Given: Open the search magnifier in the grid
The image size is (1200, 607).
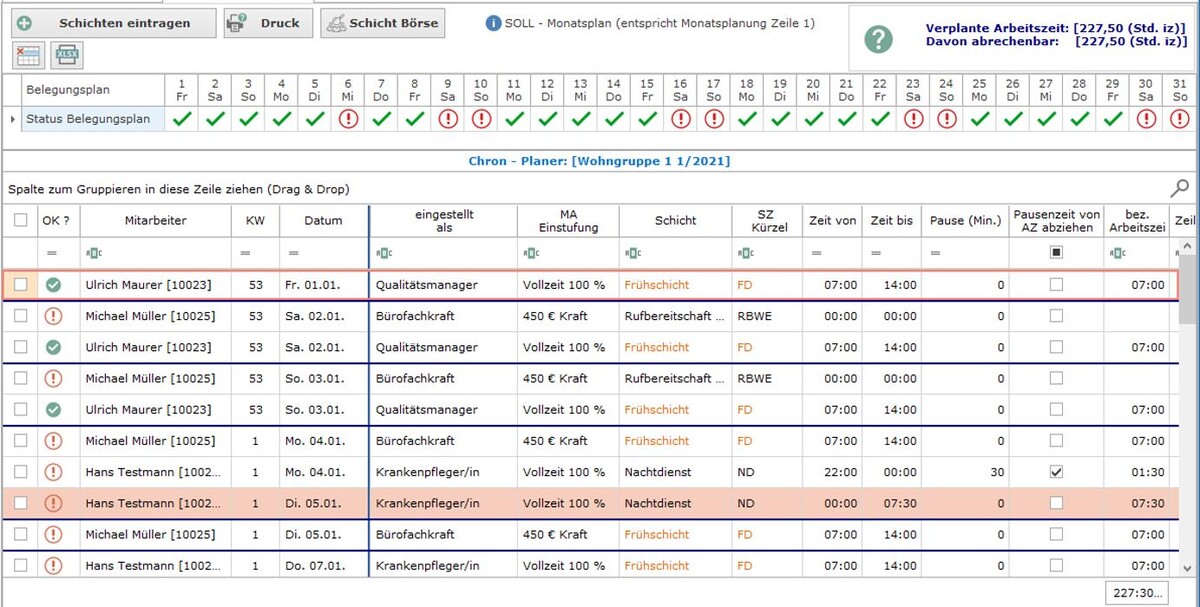Looking at the screenshot, I should tap(1180, 187).
